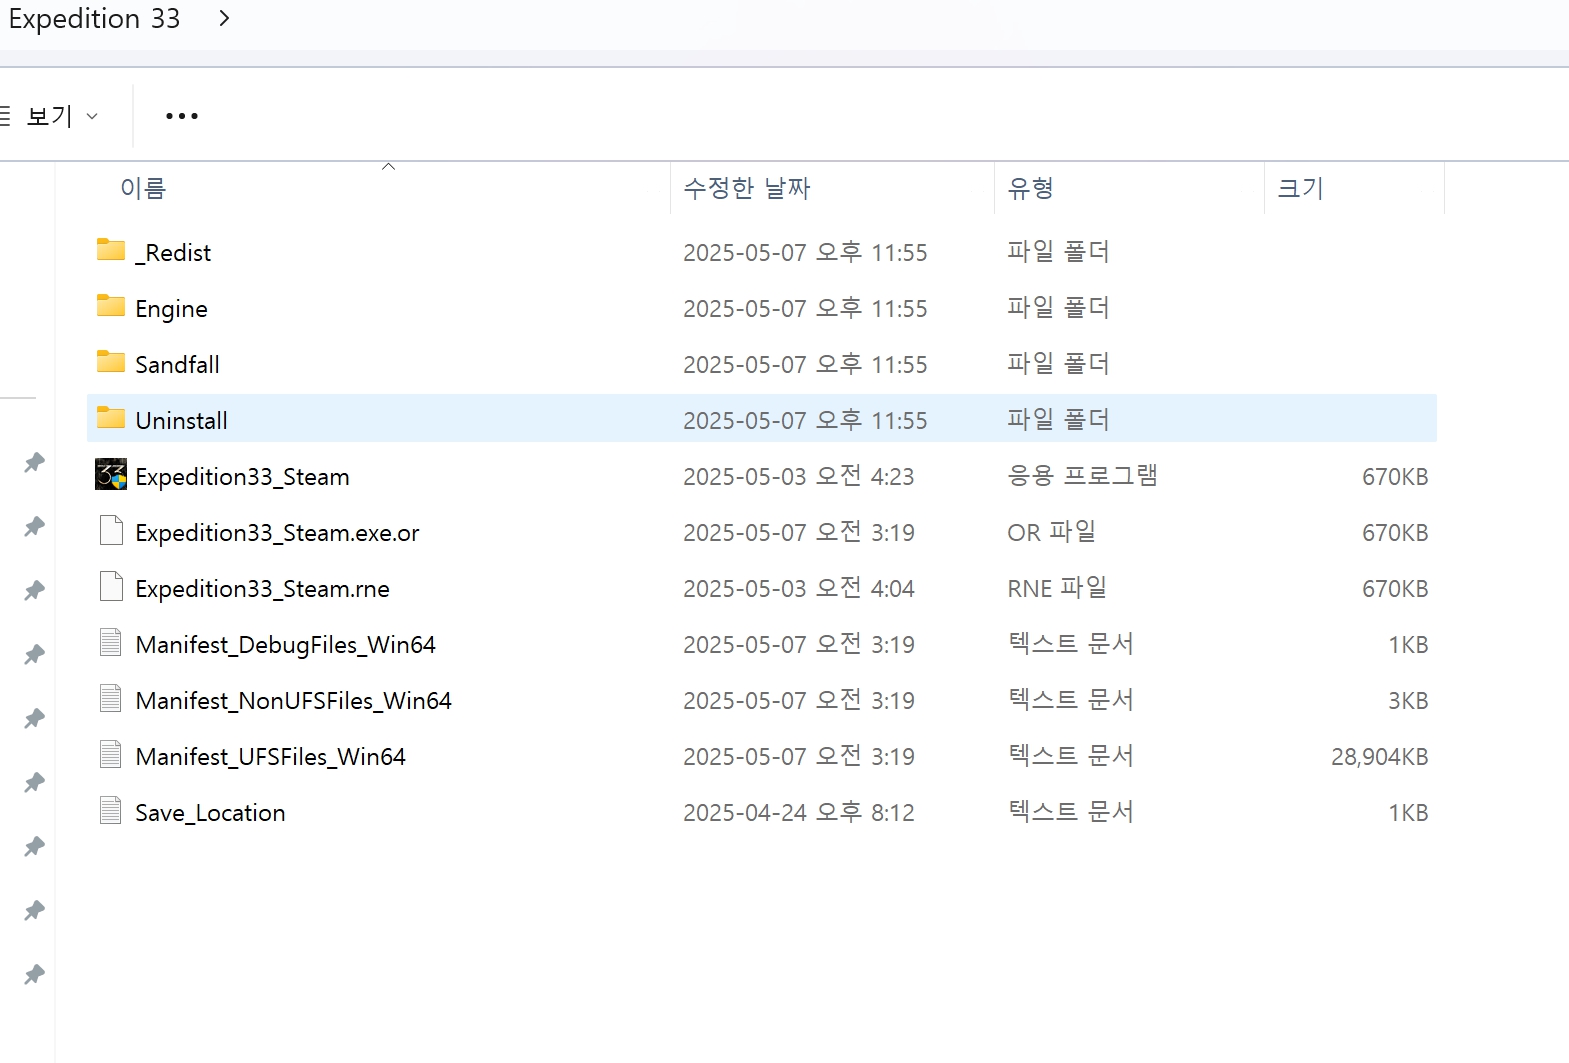Select the Save_Location file name

210,813
